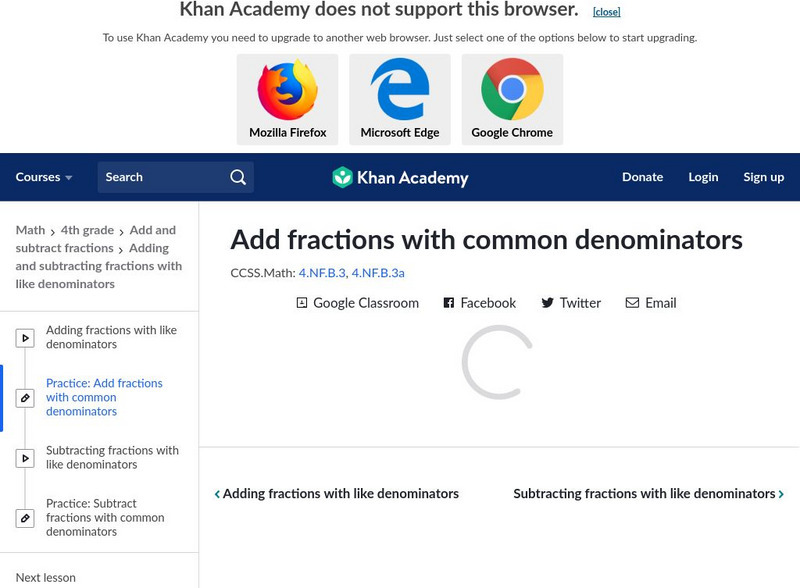Open the Courses dropdown menu

[44, 177]
